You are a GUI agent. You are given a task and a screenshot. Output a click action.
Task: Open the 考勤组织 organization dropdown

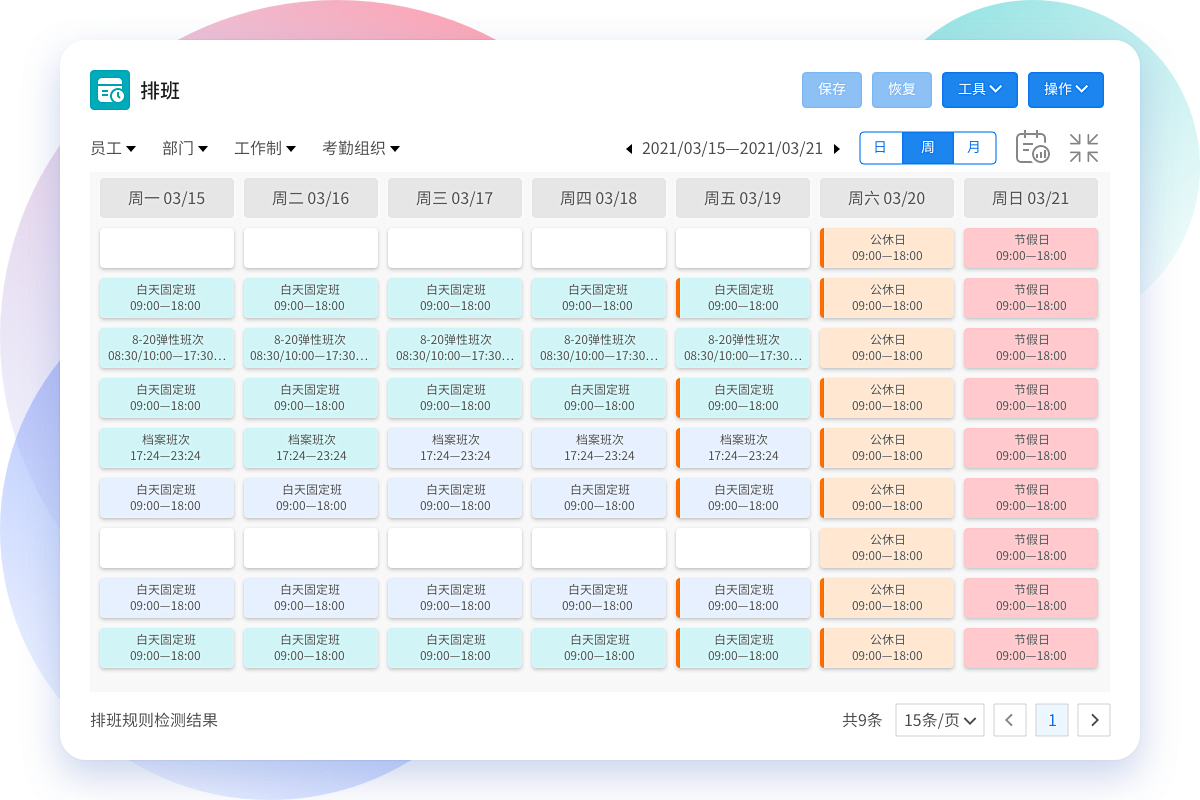click(360, 148)
